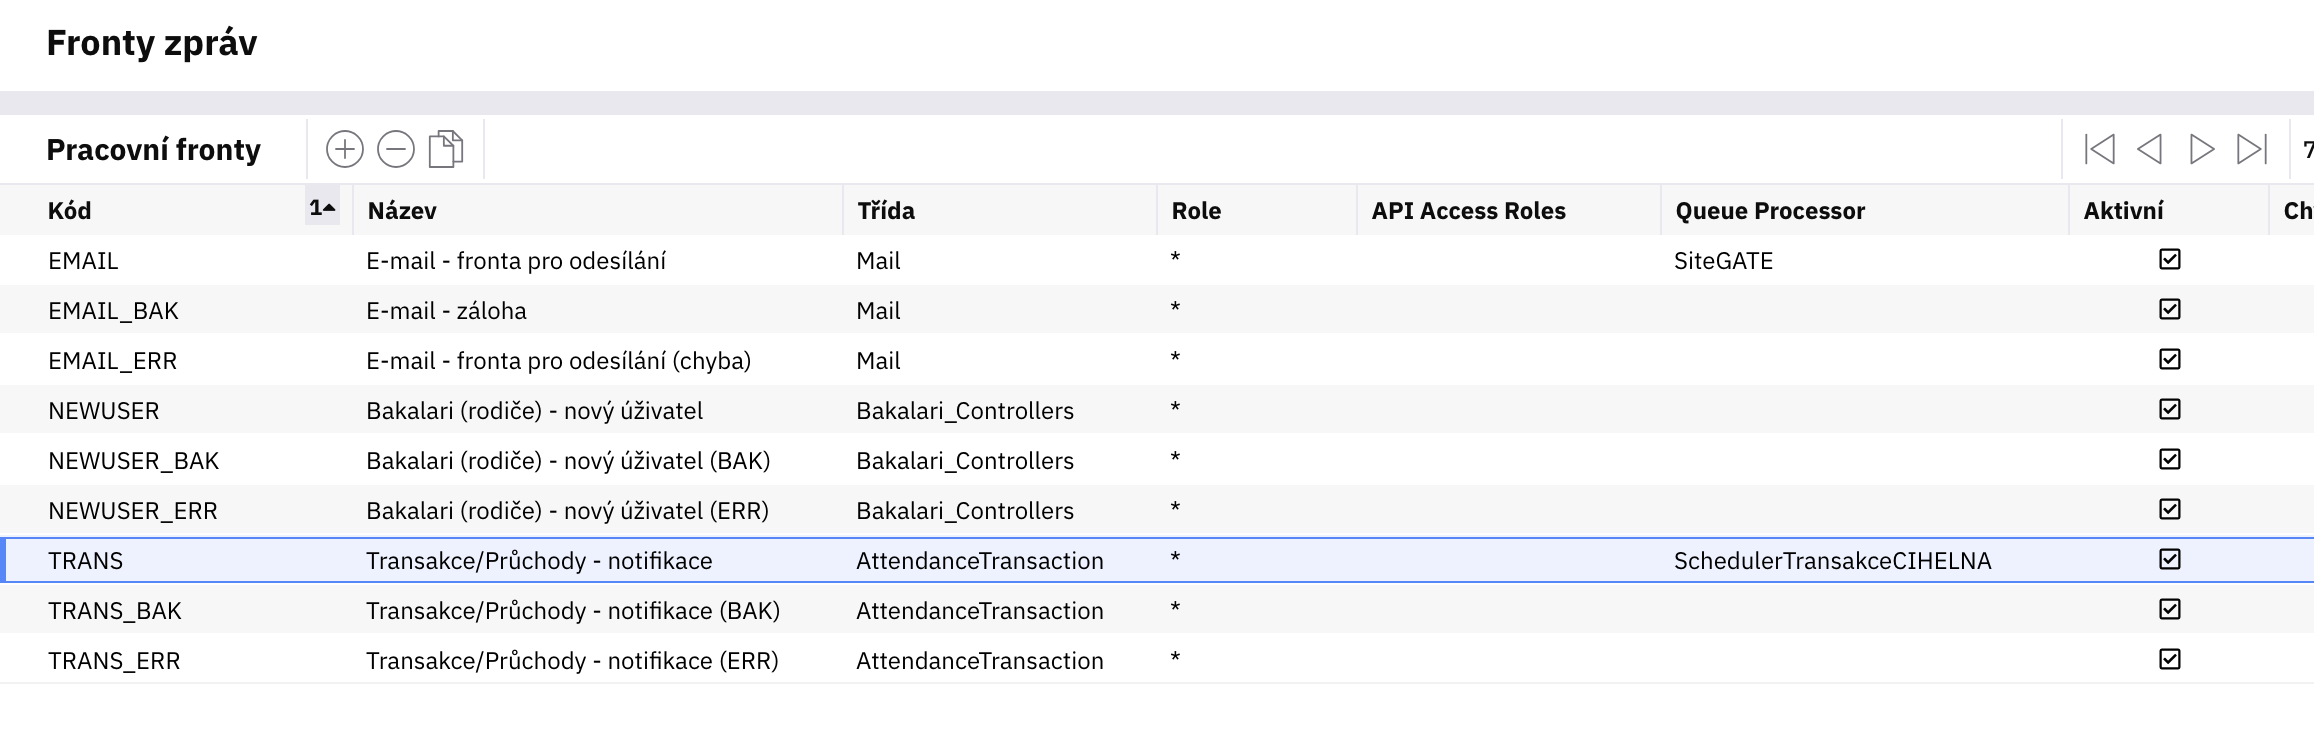The image size is (2314, 744).
Task: Sort by Queue Processor column header
Action: 1770,211
